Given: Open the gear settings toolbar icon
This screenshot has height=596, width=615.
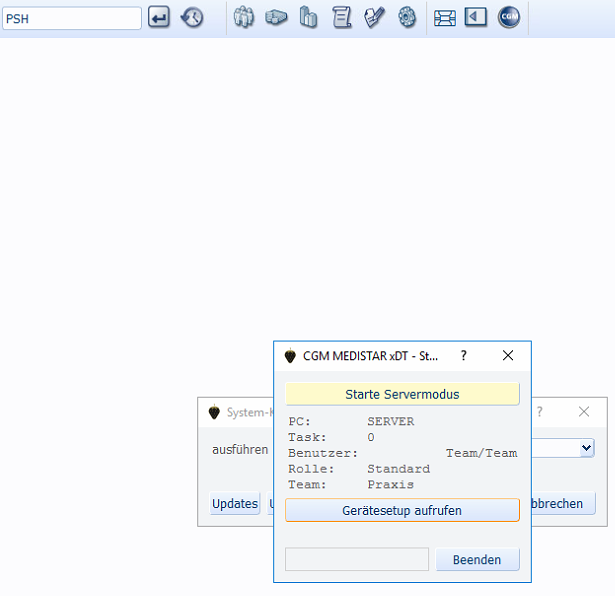Looking at the screenshot, I should coord(407,18).
